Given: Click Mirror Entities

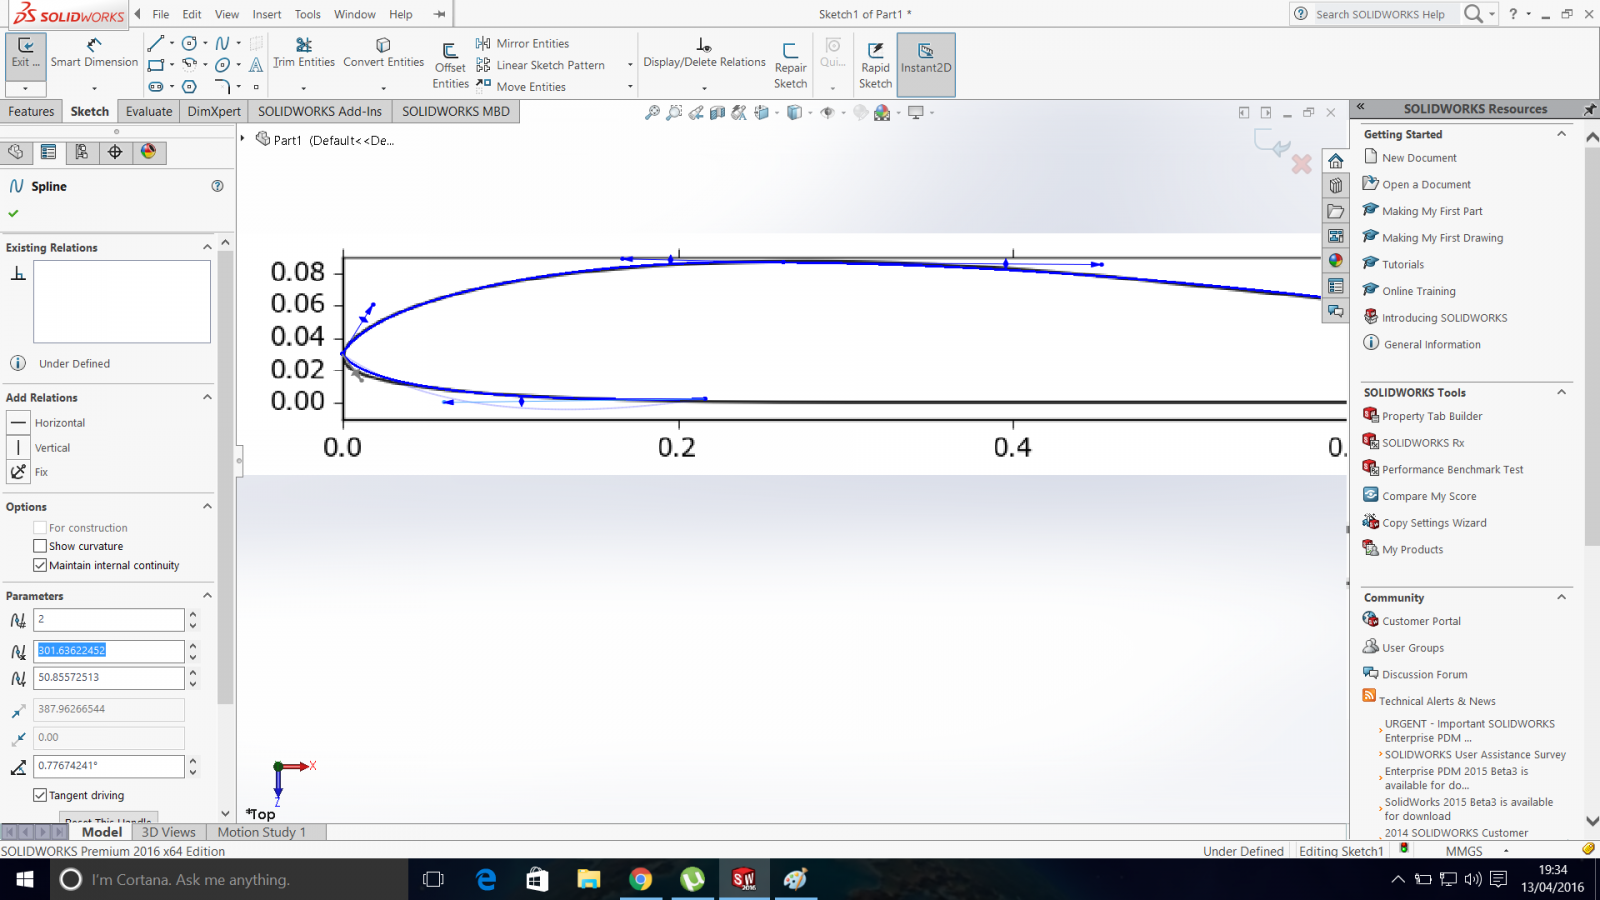Looking at the screenshot, I should coord(523,43).
